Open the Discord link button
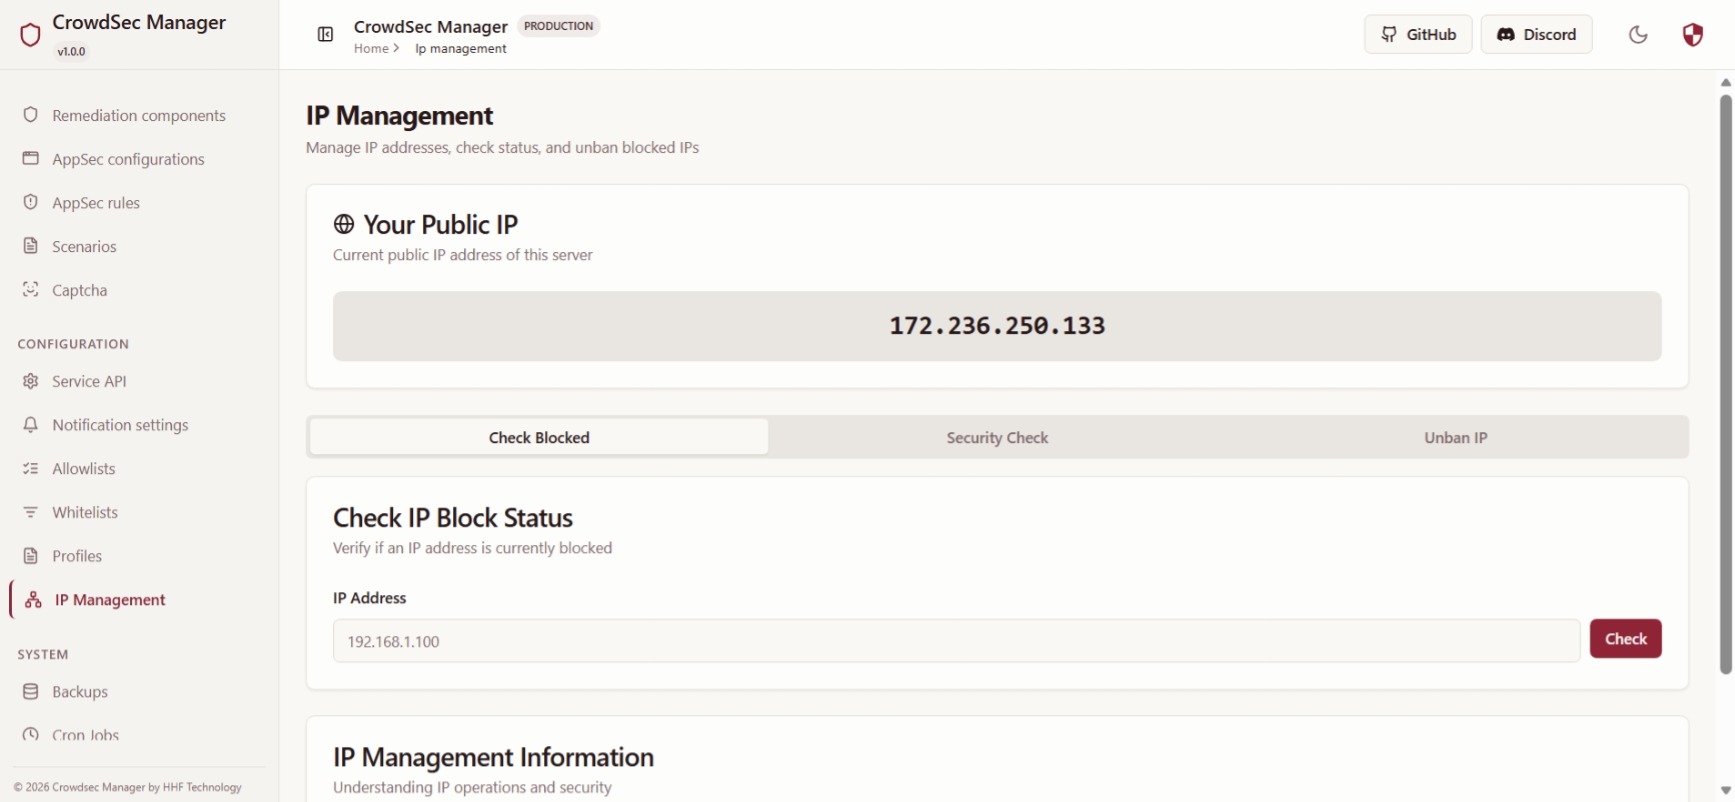This screenshot has width=1735, height=802. (1536, 34)
